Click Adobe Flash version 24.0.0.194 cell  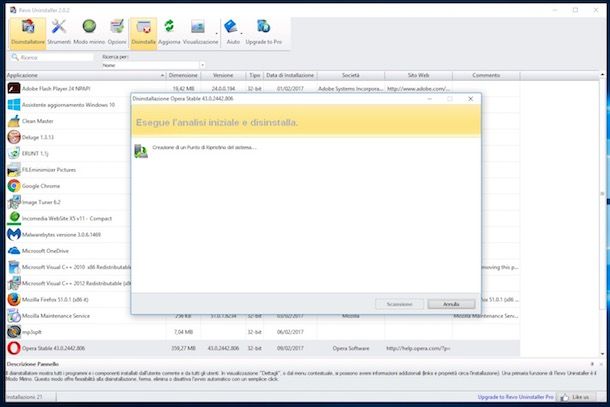(x=223, y=89)
